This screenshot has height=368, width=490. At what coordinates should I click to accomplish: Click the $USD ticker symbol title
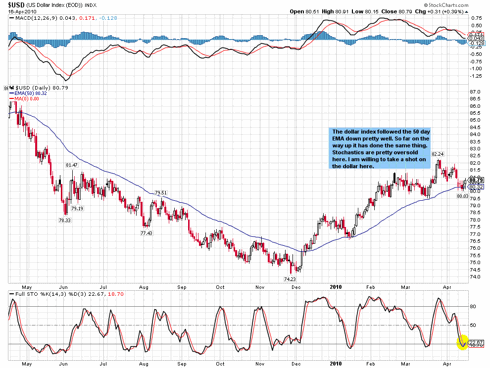coord(16,5)
